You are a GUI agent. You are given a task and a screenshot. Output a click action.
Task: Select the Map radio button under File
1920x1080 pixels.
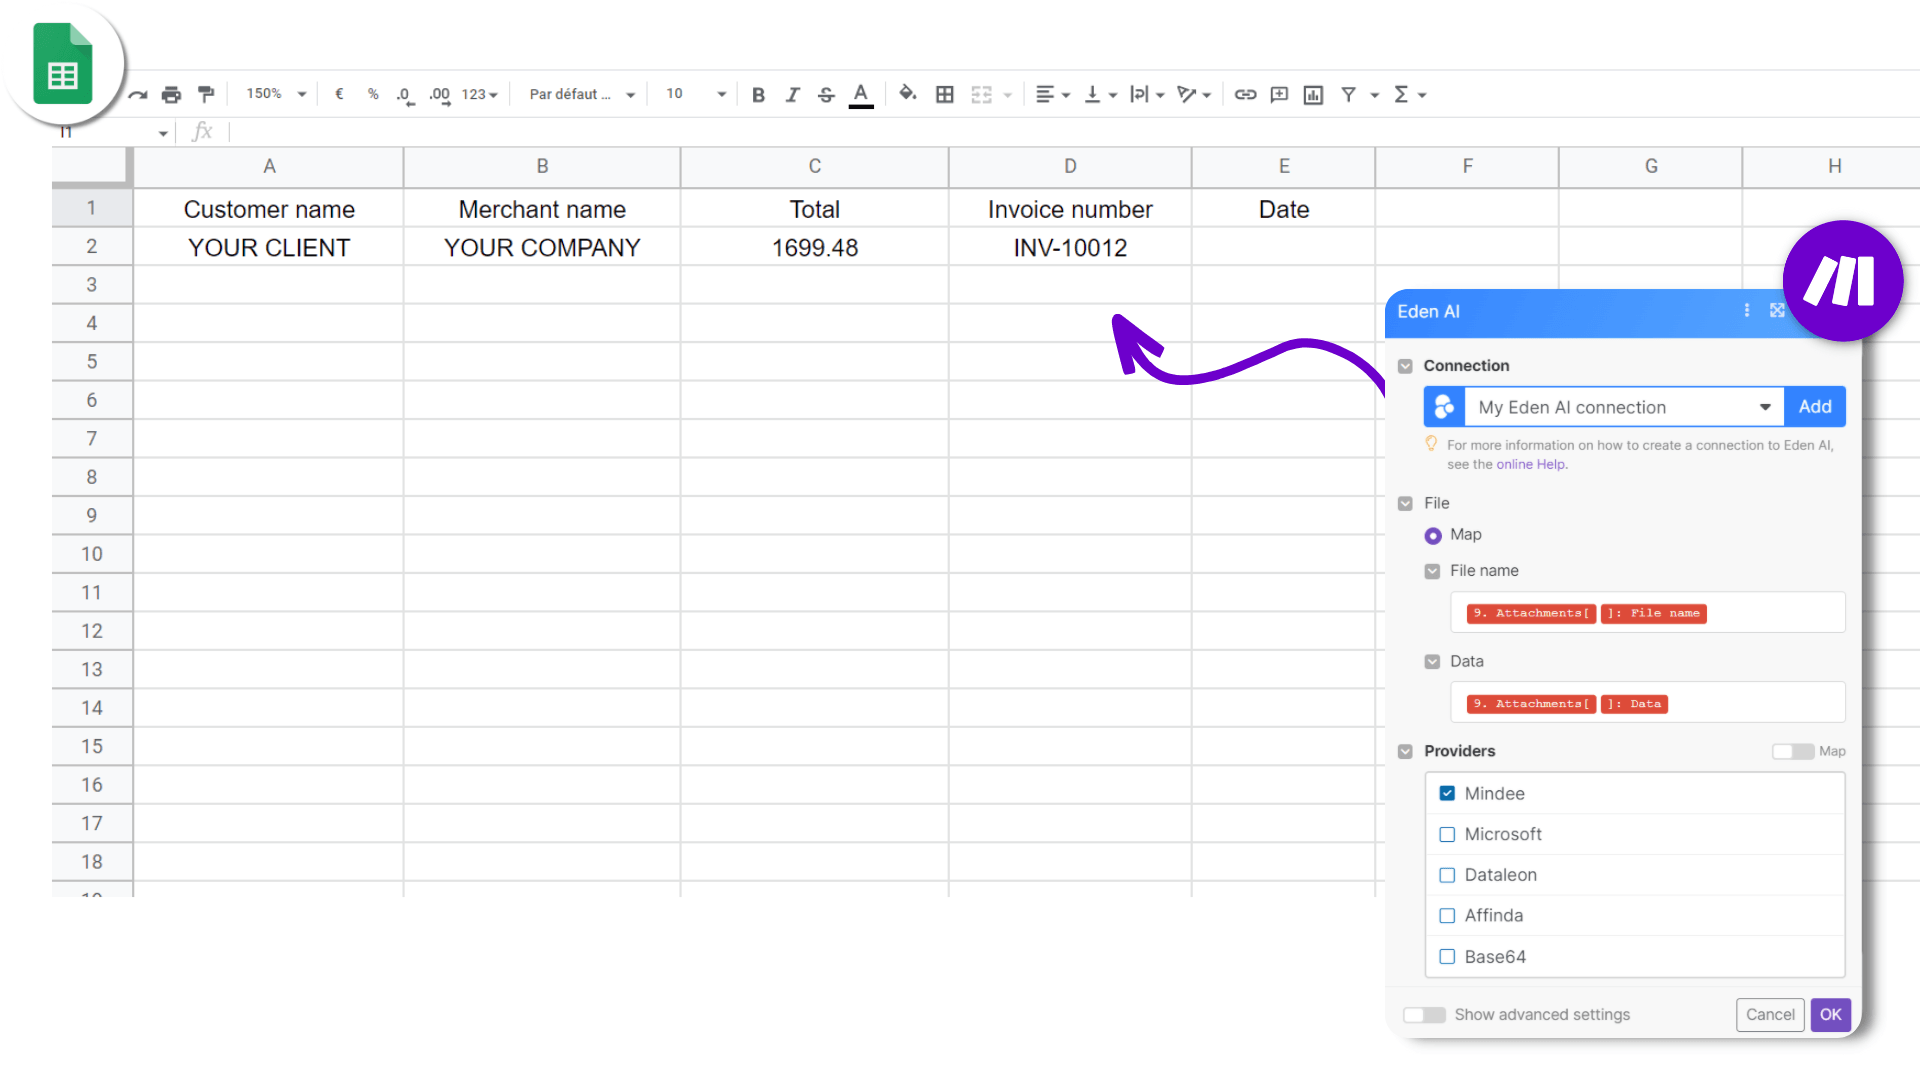click(1433, 535)
